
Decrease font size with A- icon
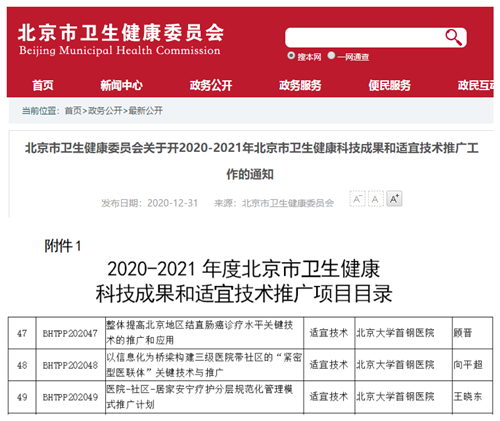point(357,199)
